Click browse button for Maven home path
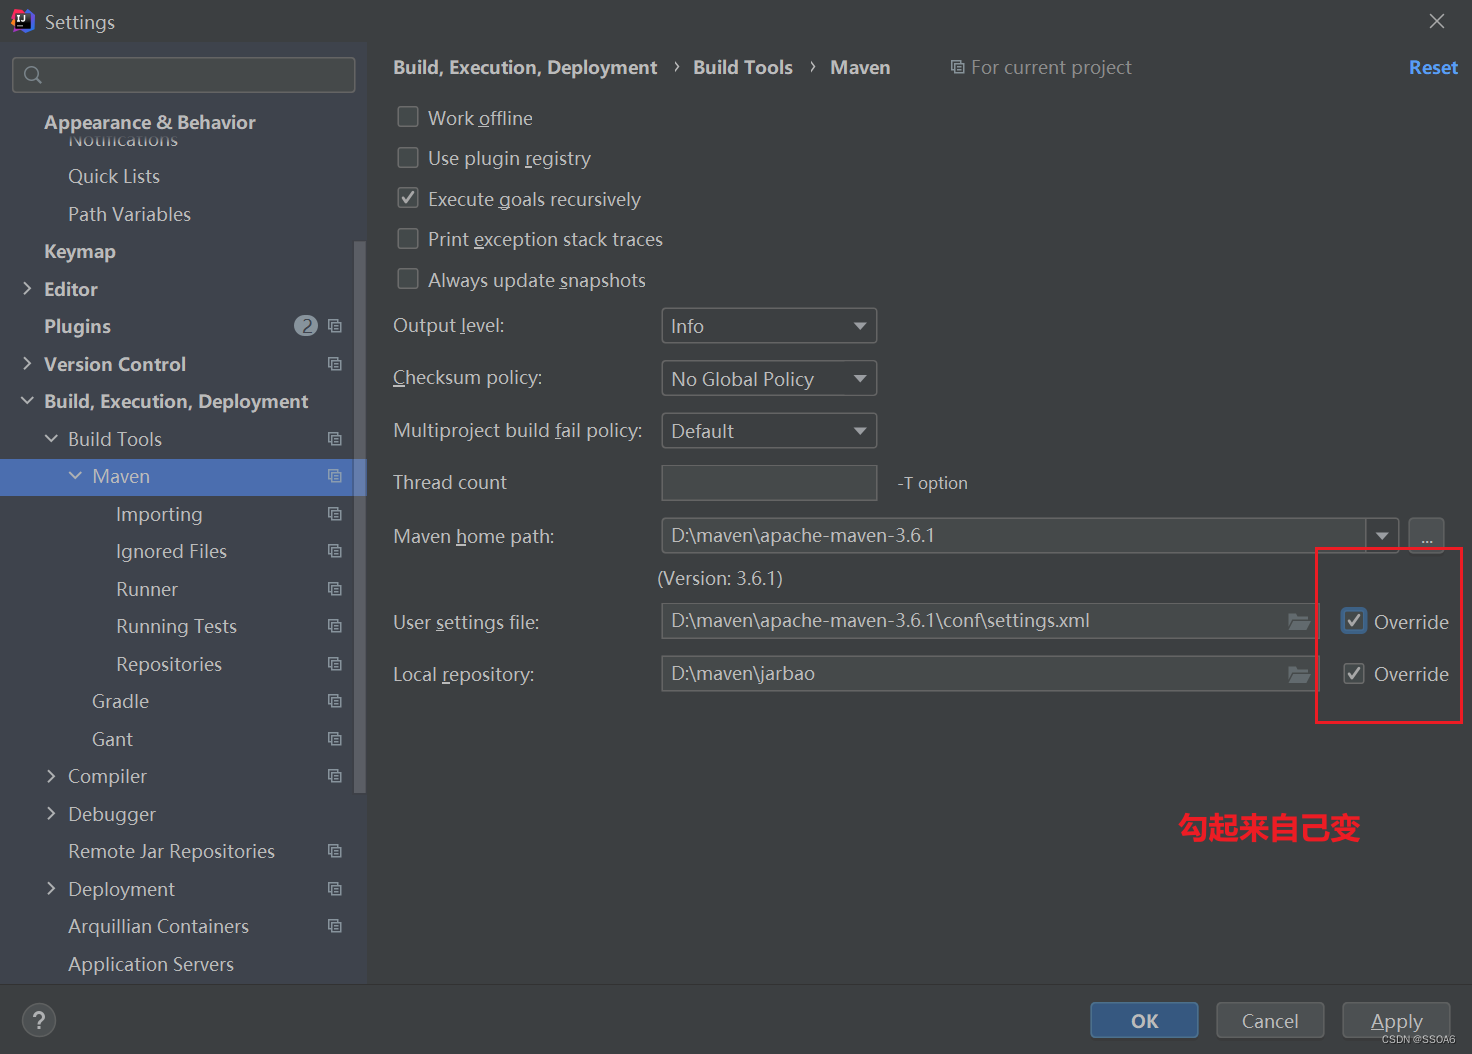Screen dimensions: 1472x1054 tap(1427, 536)
